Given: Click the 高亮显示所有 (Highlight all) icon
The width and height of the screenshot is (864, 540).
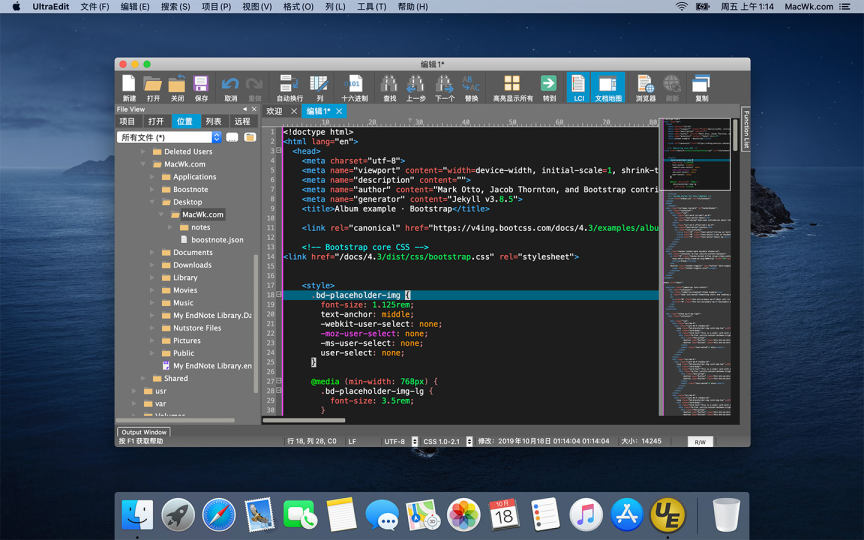Looking at the screenshot, I should (512, 85).
